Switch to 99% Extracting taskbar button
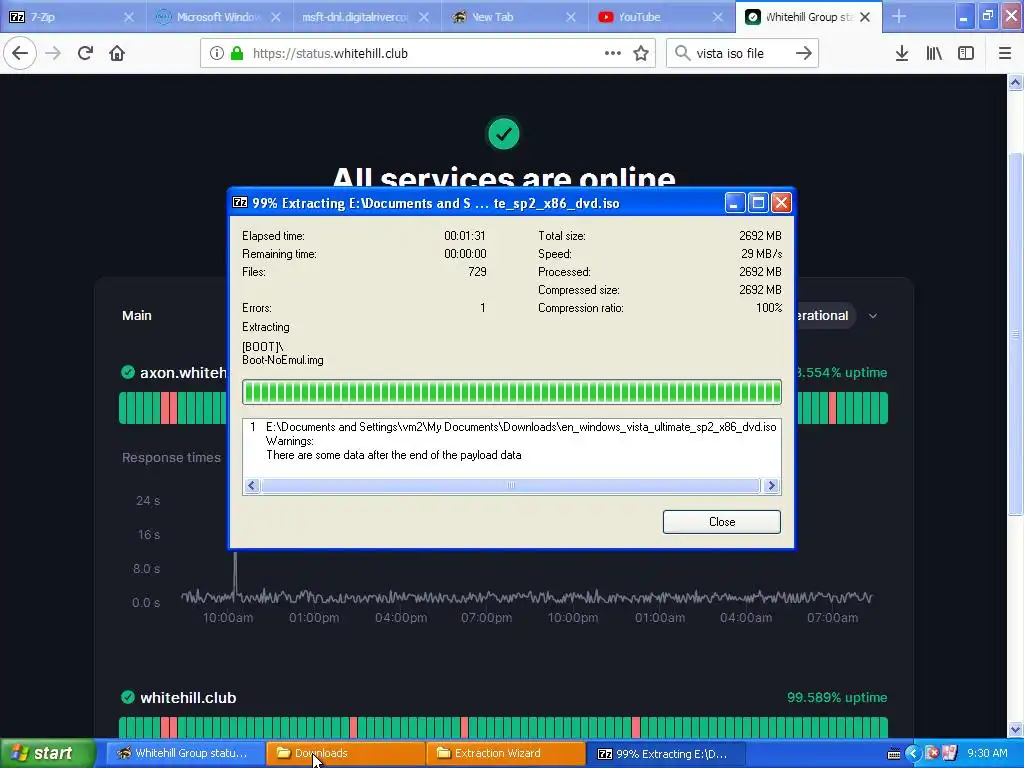1024x768 pixels. [x=665, y=754]
